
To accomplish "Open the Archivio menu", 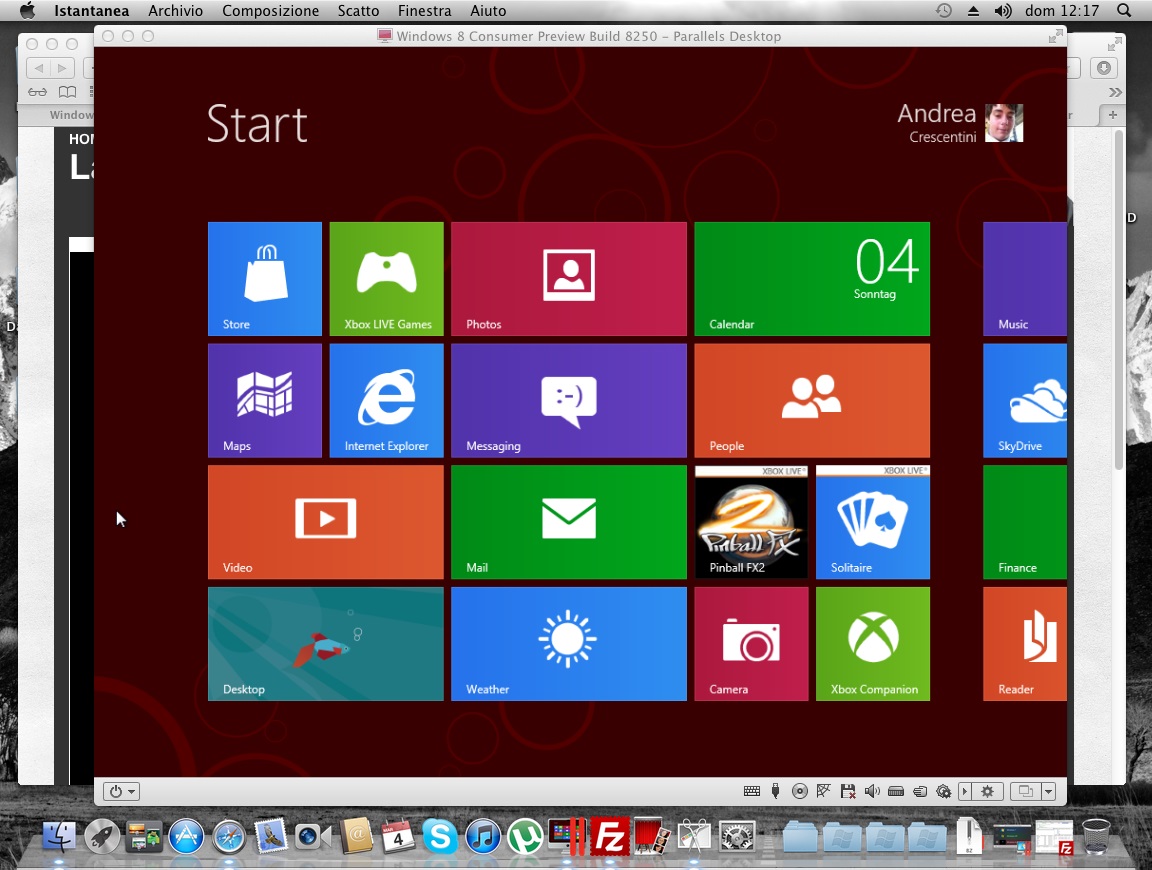I will [176, 10].
